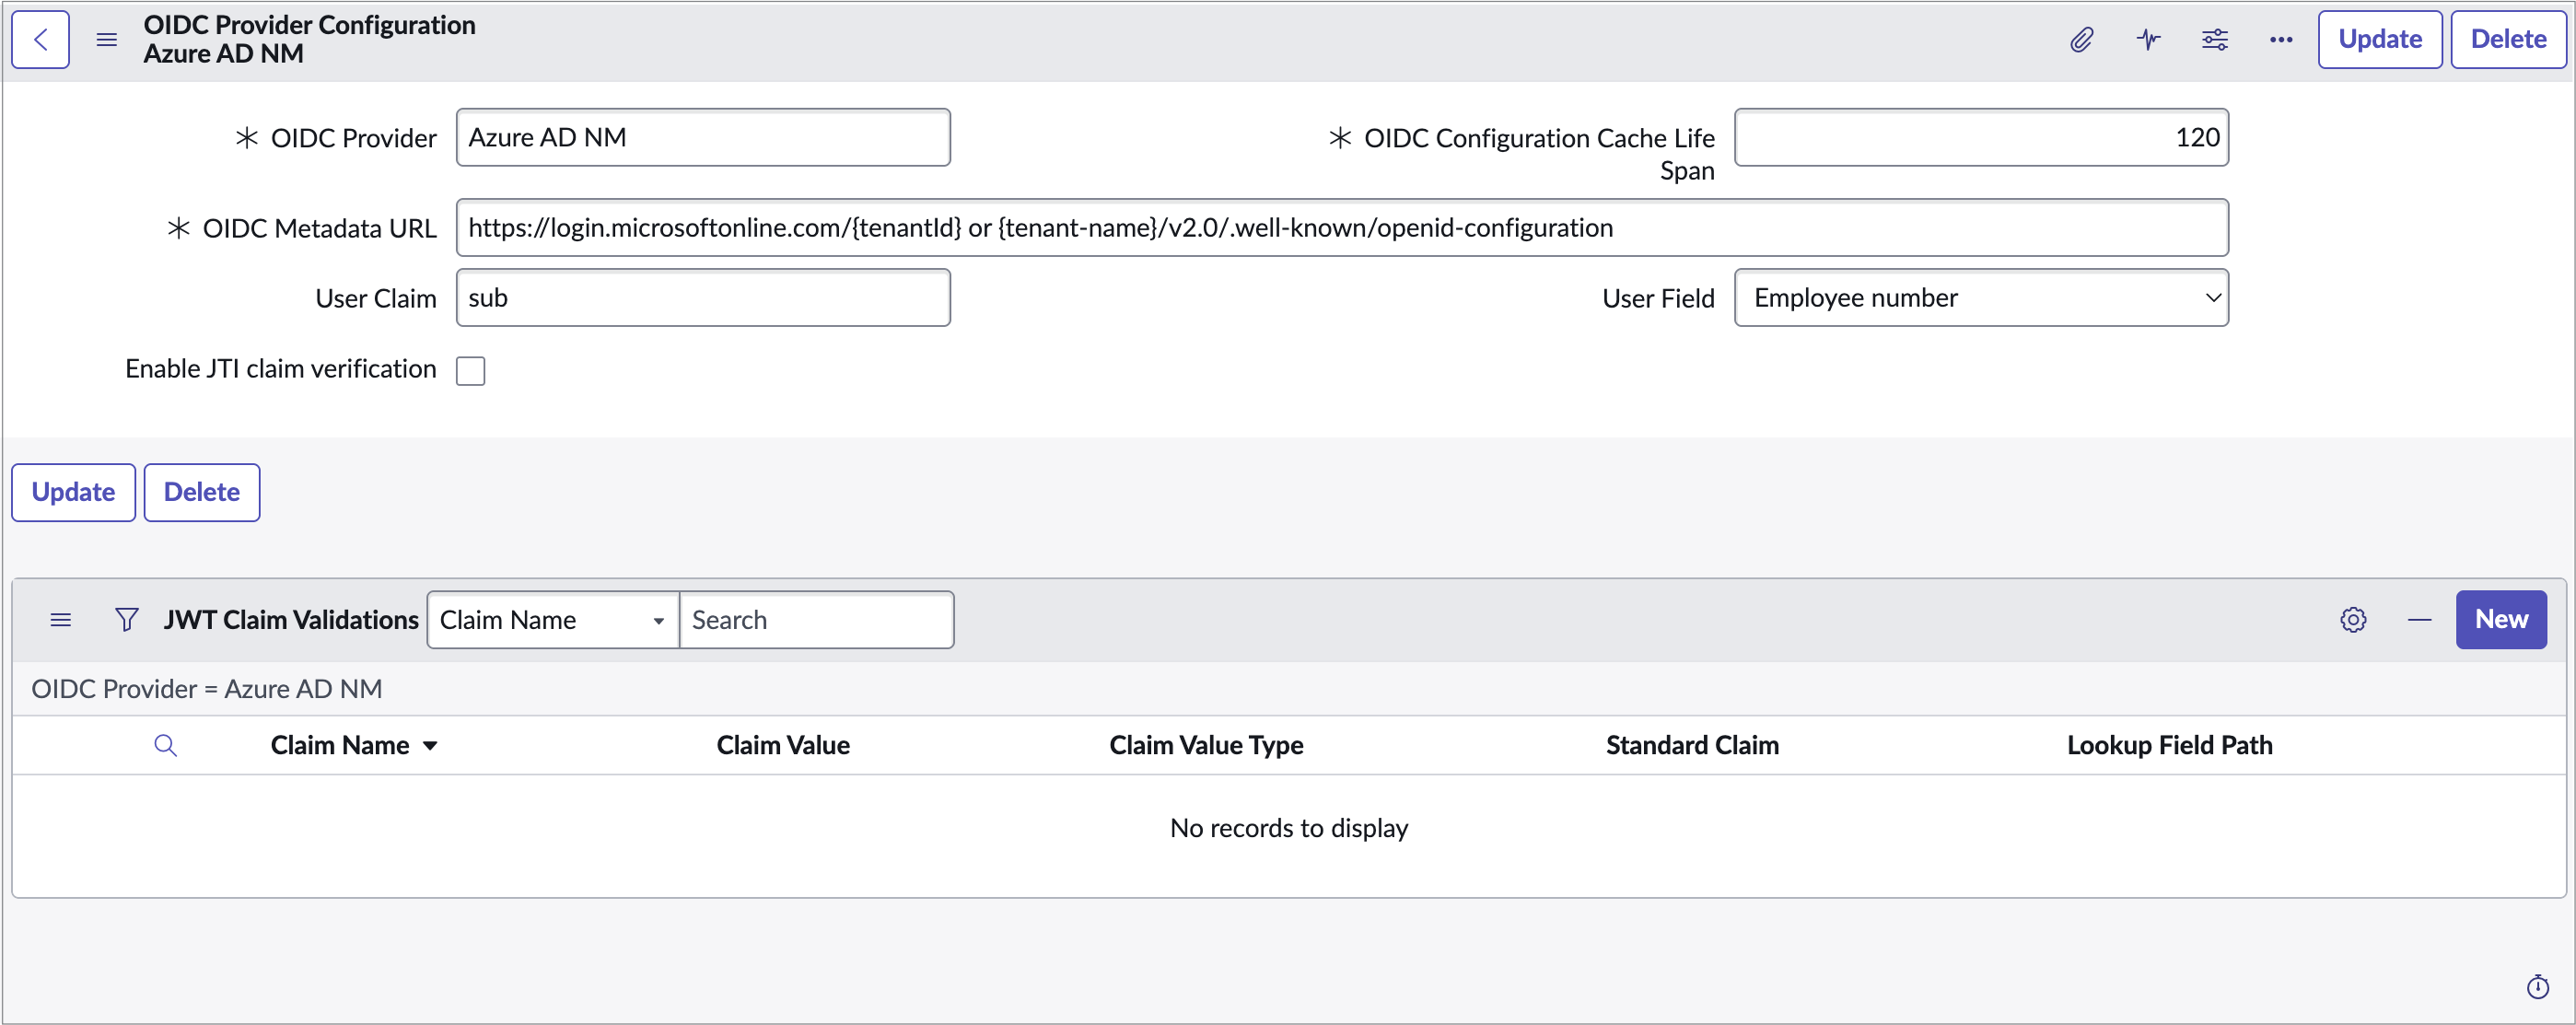Open JWT Claim Validations list menu
2576x1025 pixels.
coord(61,620)
